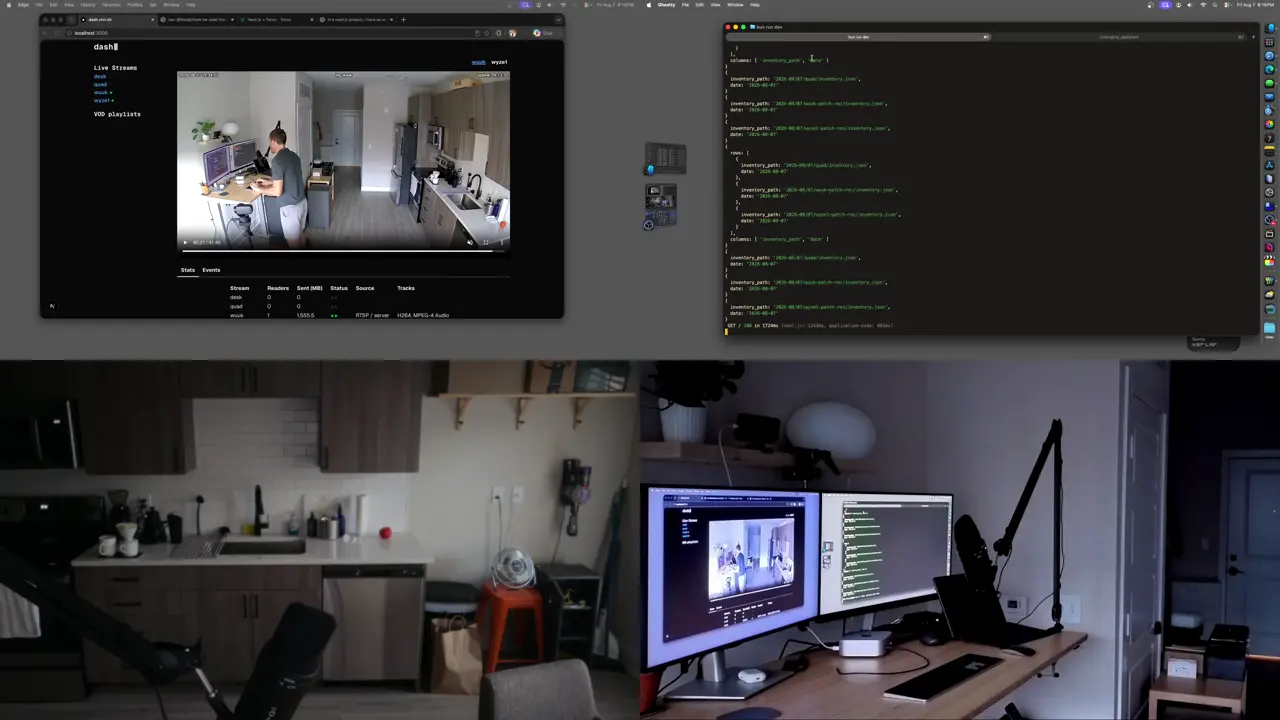The height and width of the screenshot is (720, 1280).
Task: Click the date and time in the menu bar
Action: tap(1256, 5)
